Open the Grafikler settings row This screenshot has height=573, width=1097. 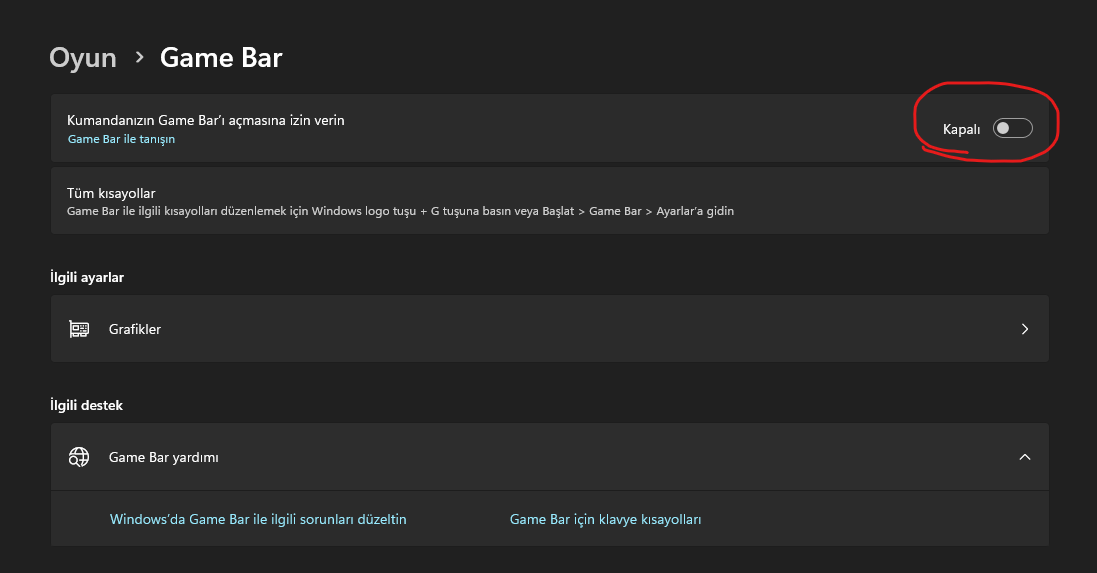tap(549, 329)
